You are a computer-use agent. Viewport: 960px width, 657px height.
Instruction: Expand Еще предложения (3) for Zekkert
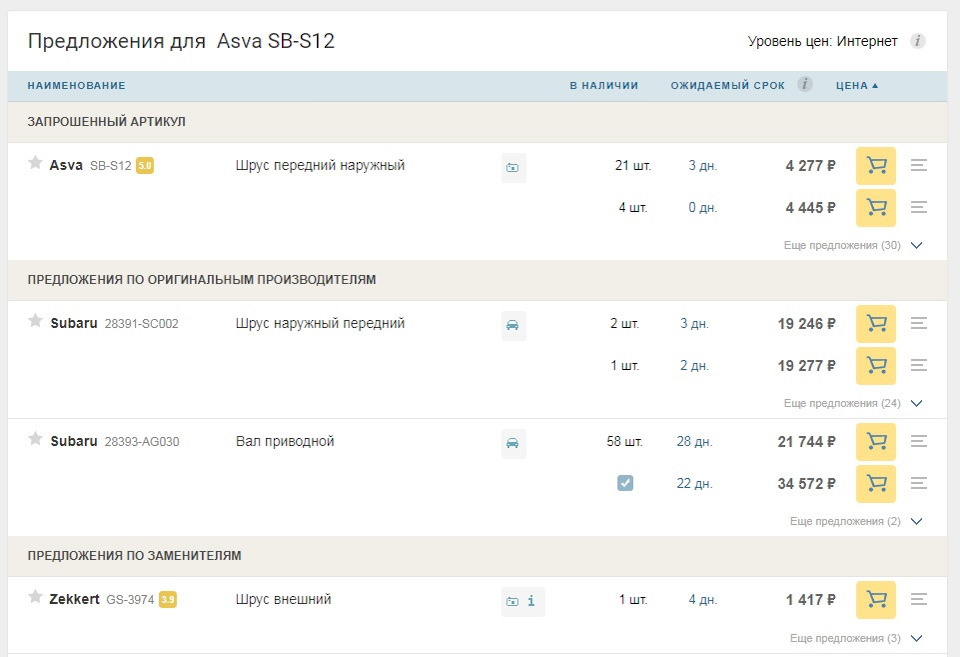pos(856,639)
